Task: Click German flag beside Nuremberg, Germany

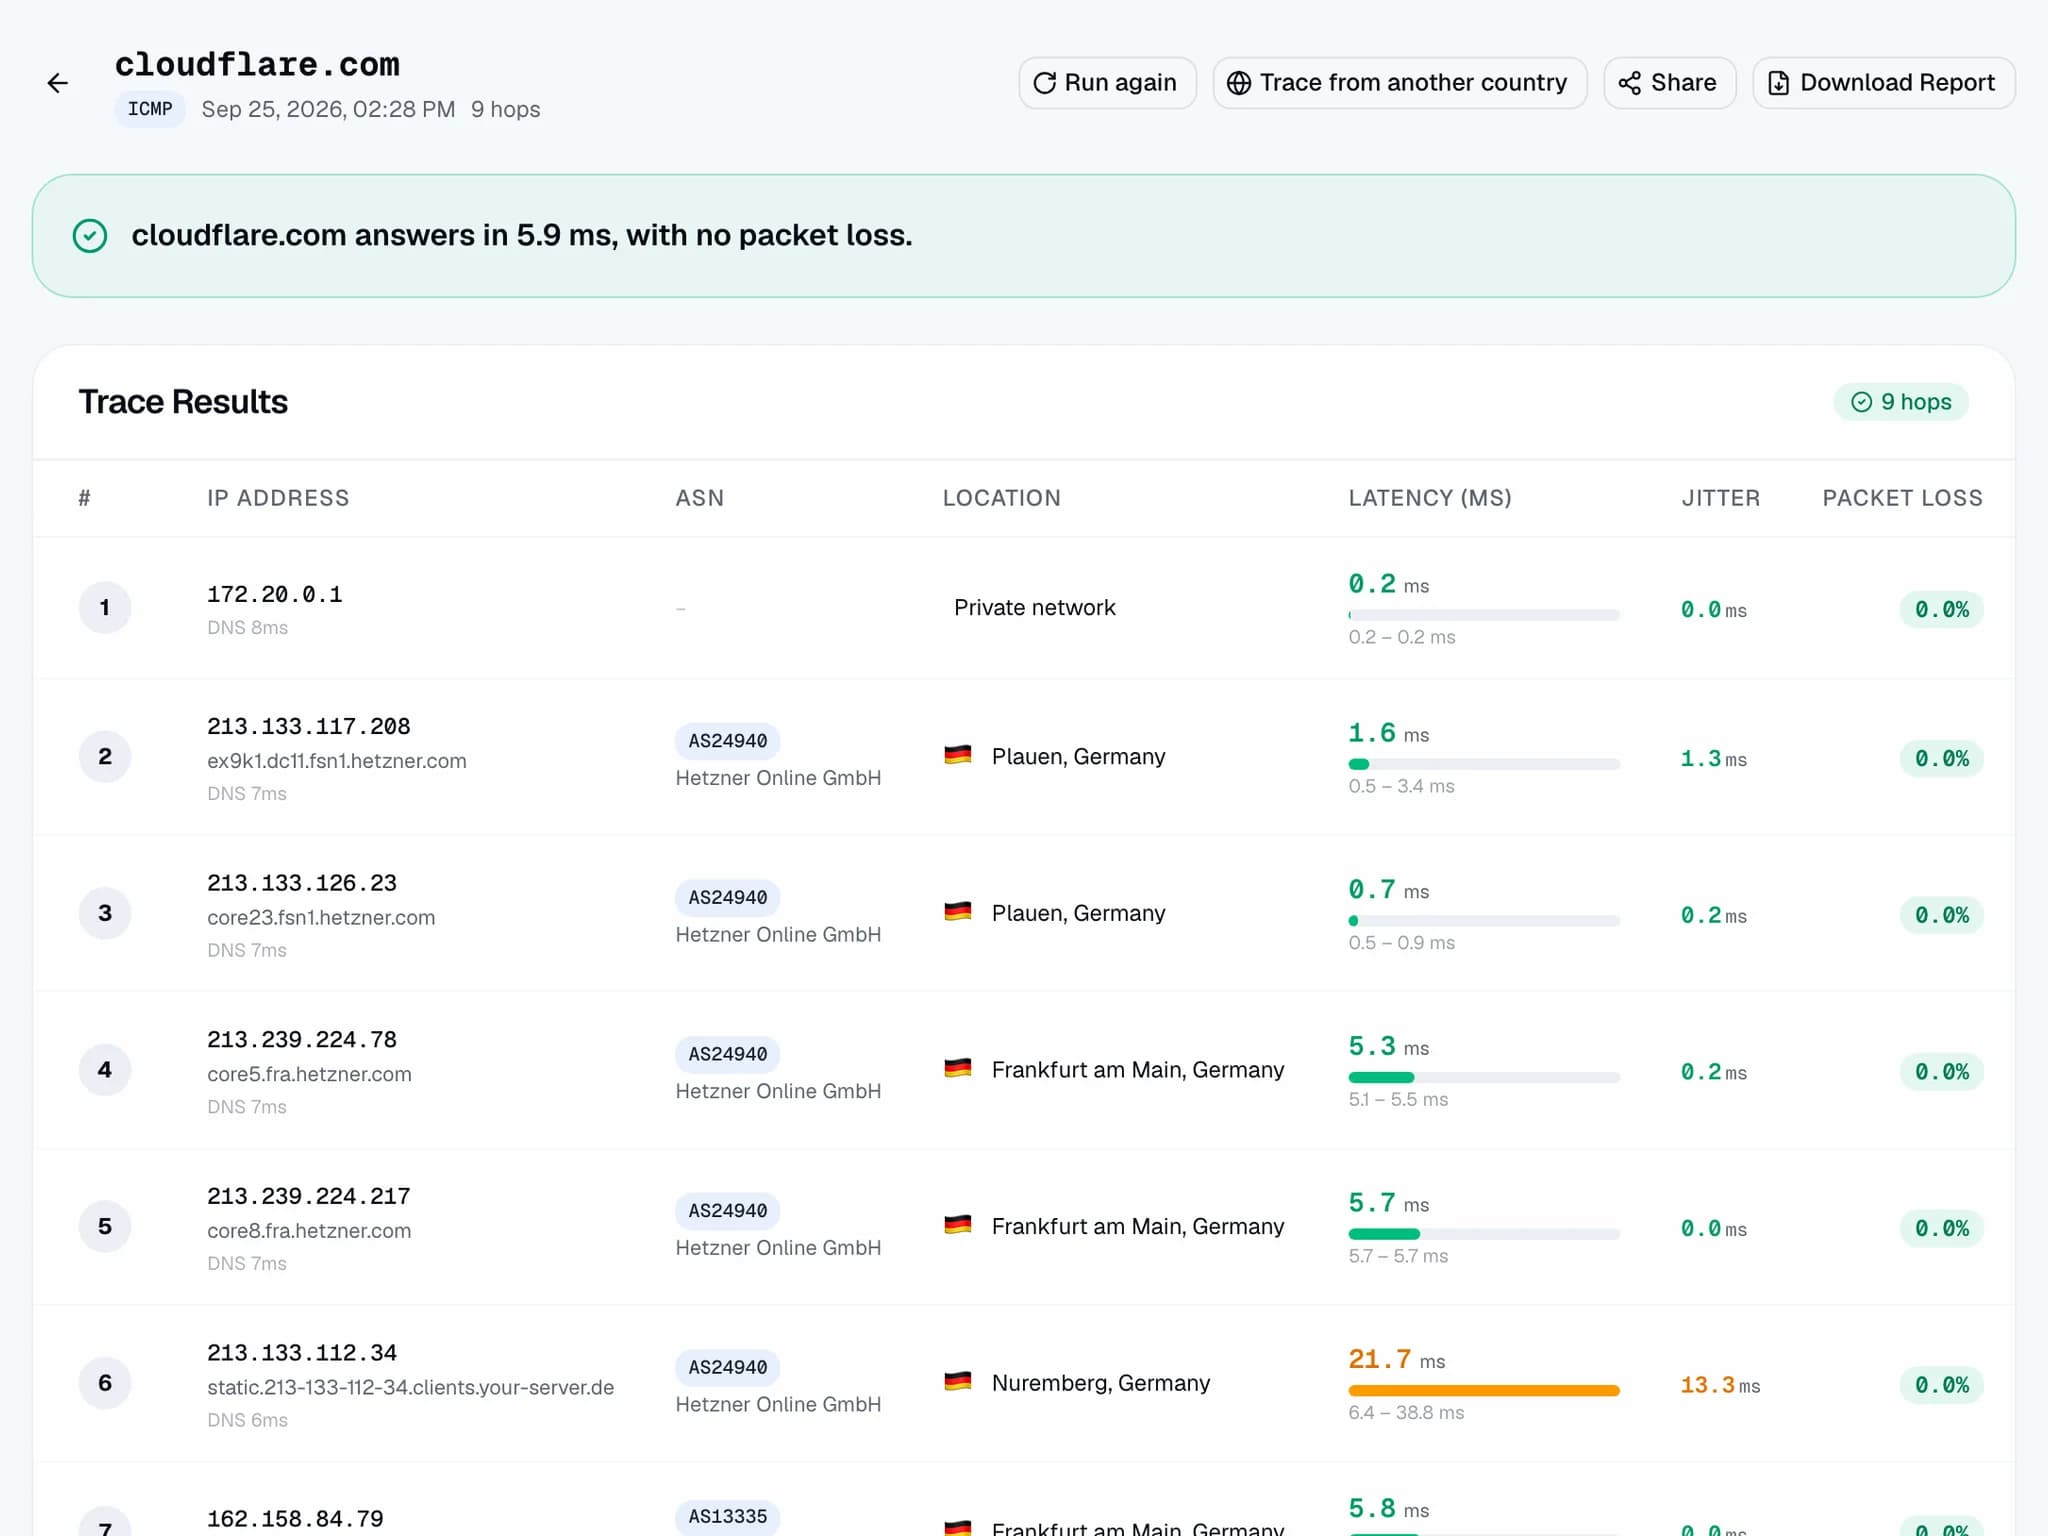Action: pos(958,1382)
